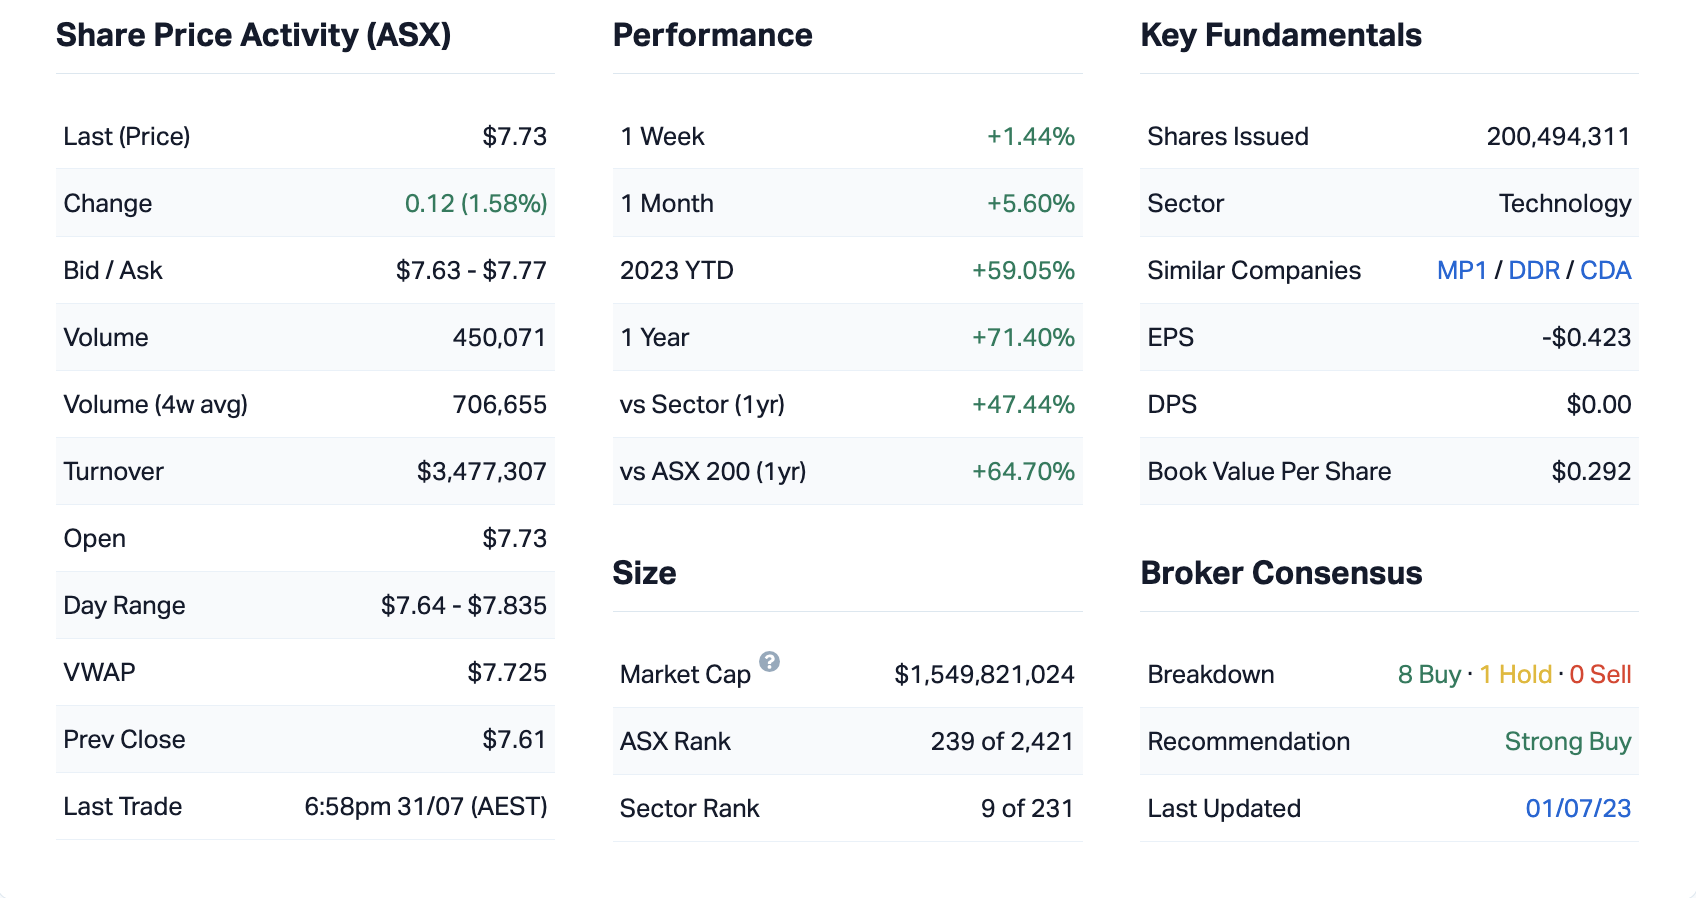
Task: Open the DDR similar company link
Action: (x=1534, y=271)
